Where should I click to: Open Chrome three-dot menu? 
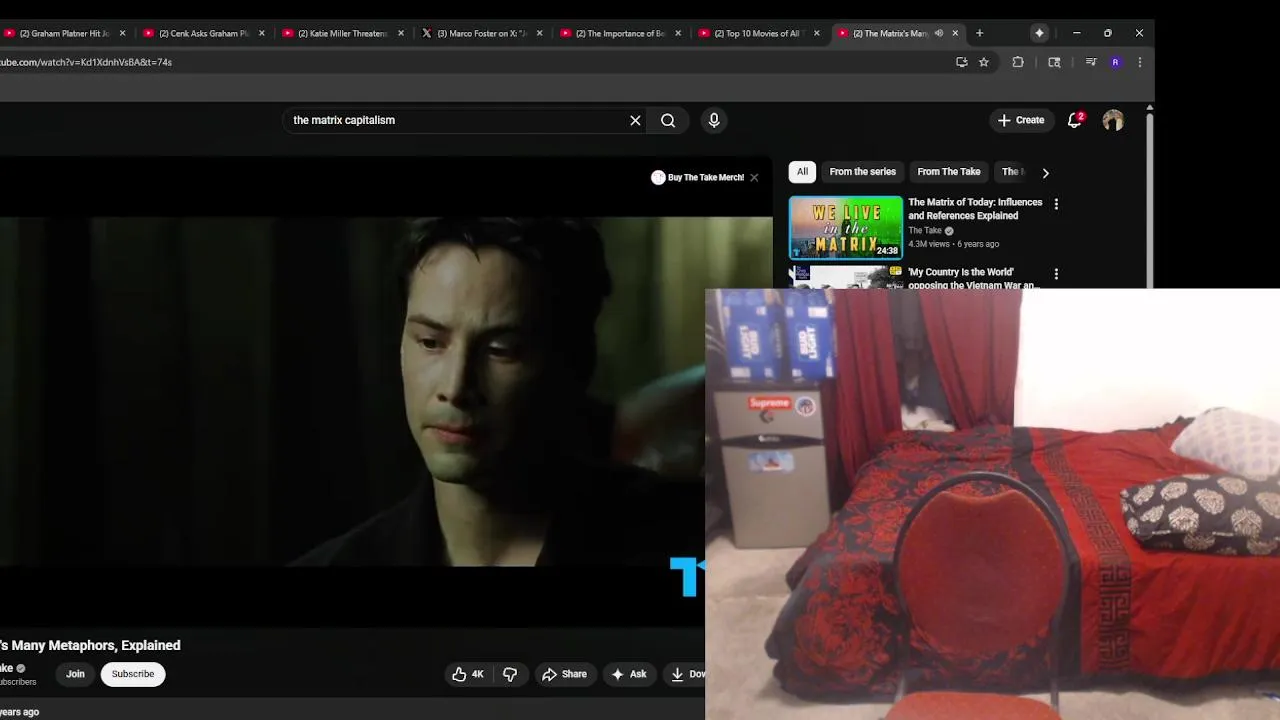coord(1140,62)
